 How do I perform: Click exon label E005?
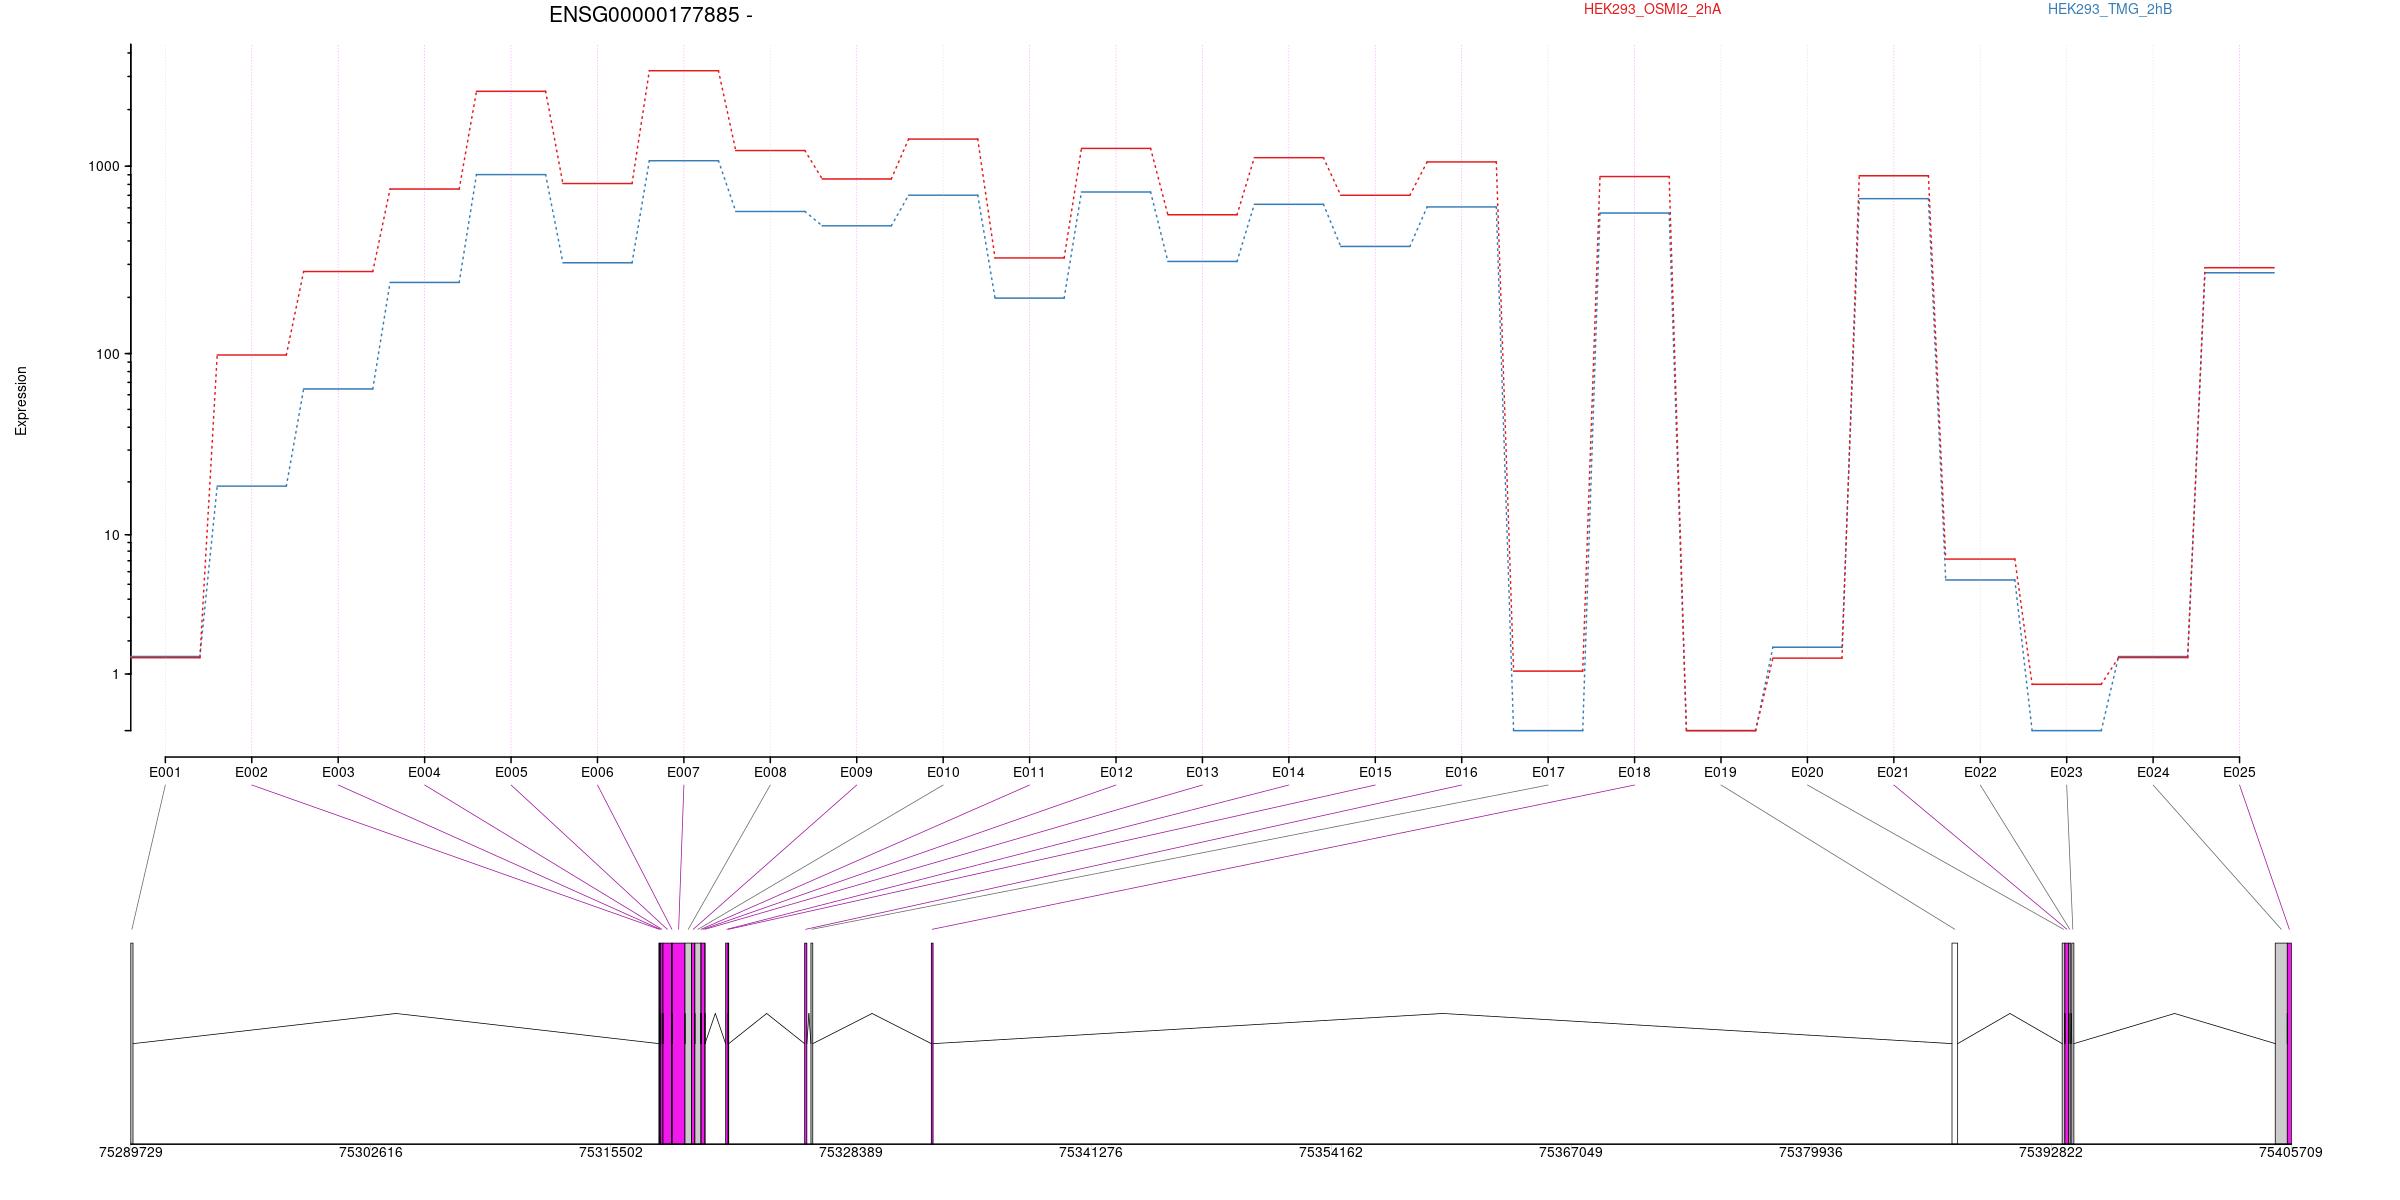click(511, 772)
